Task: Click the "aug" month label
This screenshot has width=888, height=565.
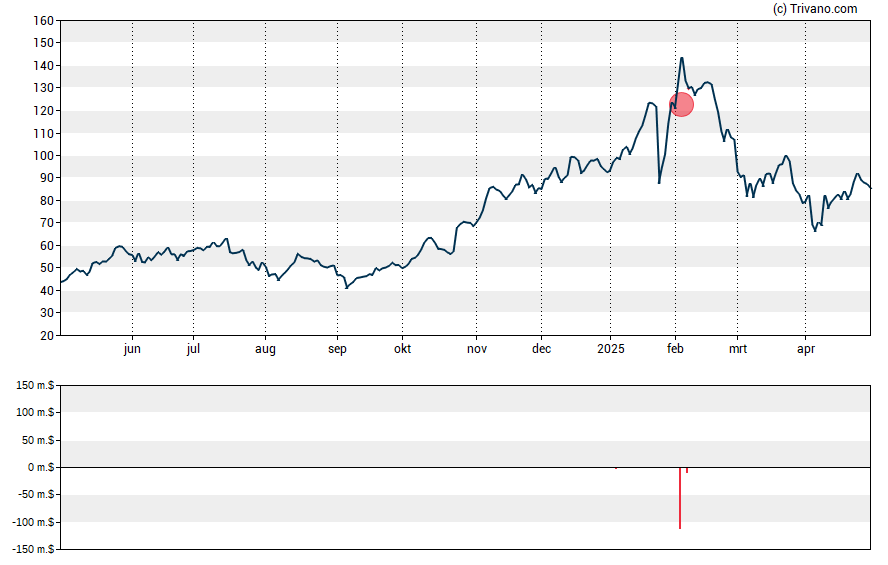Action: (x=265, y=349)
